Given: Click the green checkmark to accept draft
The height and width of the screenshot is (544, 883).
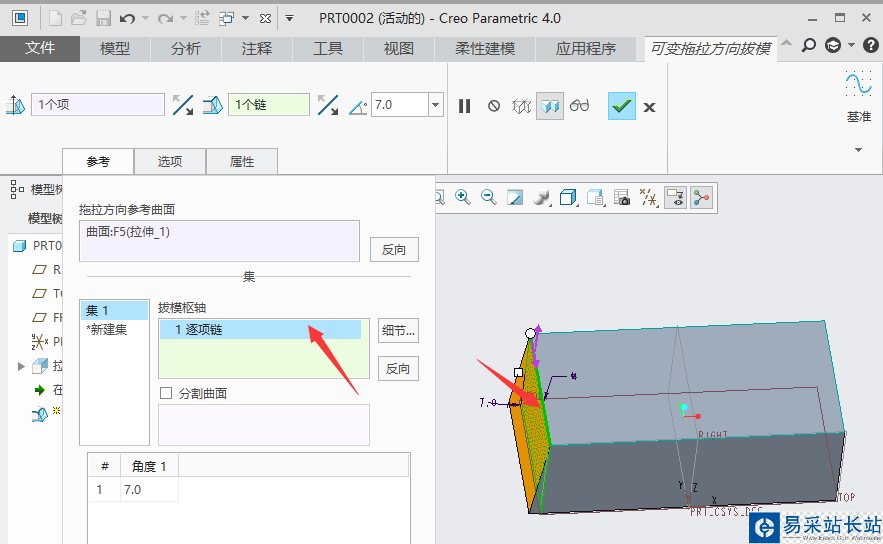Looking at the screenshot, I should 623,106.
